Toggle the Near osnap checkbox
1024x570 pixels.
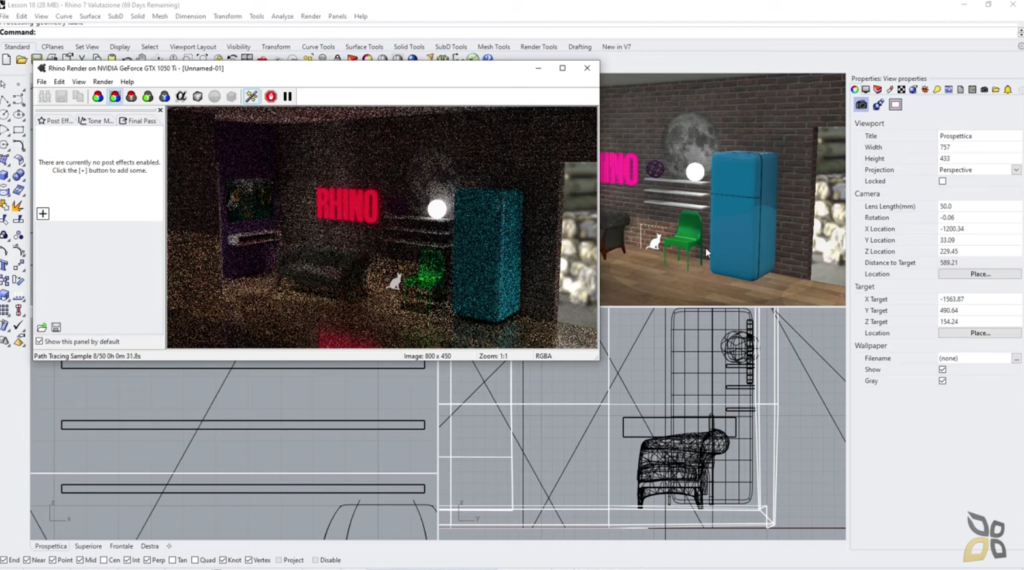click(27, 560)
